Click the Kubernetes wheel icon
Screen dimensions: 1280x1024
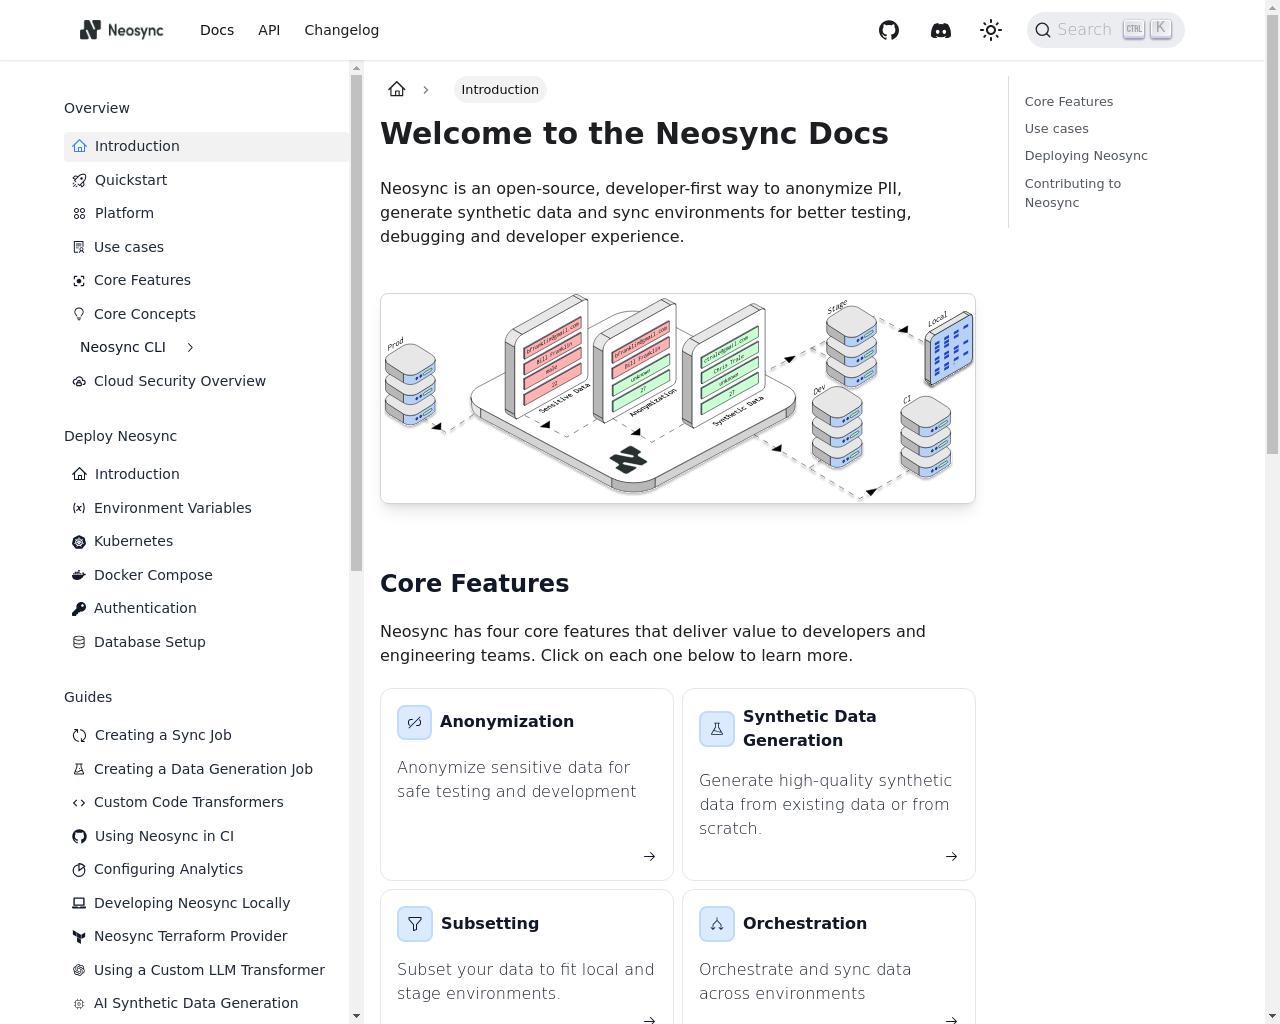tap(79, 541)
